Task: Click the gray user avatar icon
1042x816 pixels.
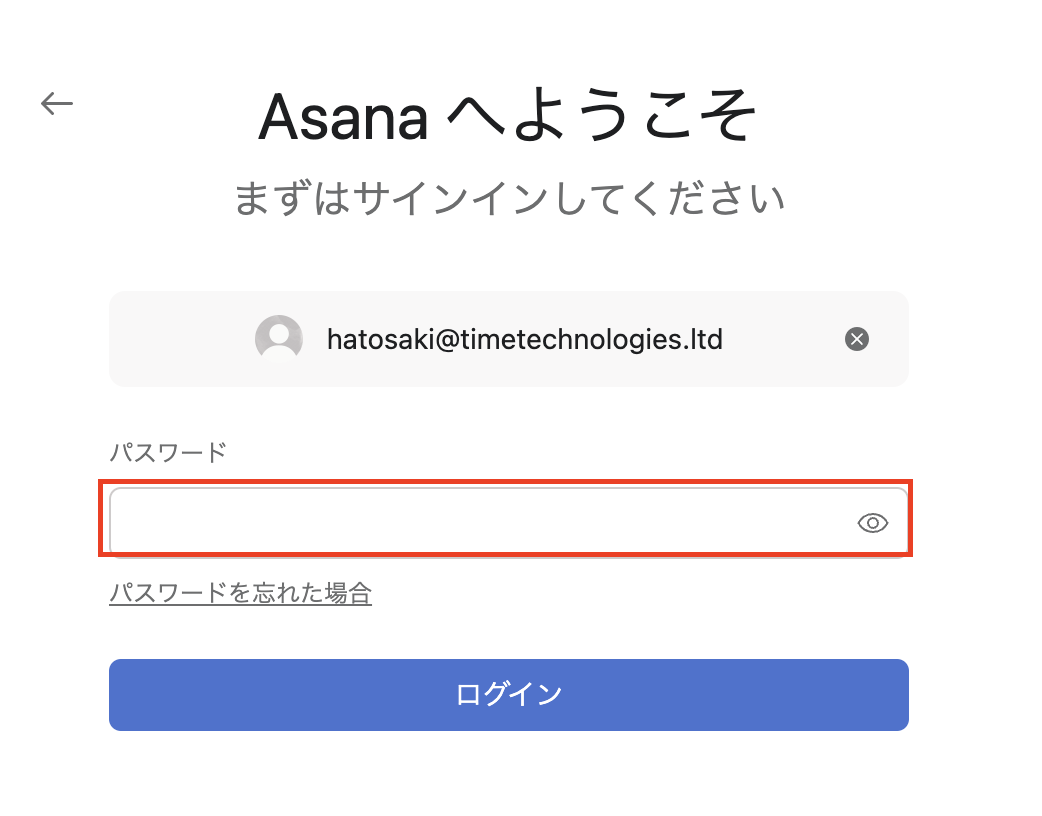Action: click(279, 339)
